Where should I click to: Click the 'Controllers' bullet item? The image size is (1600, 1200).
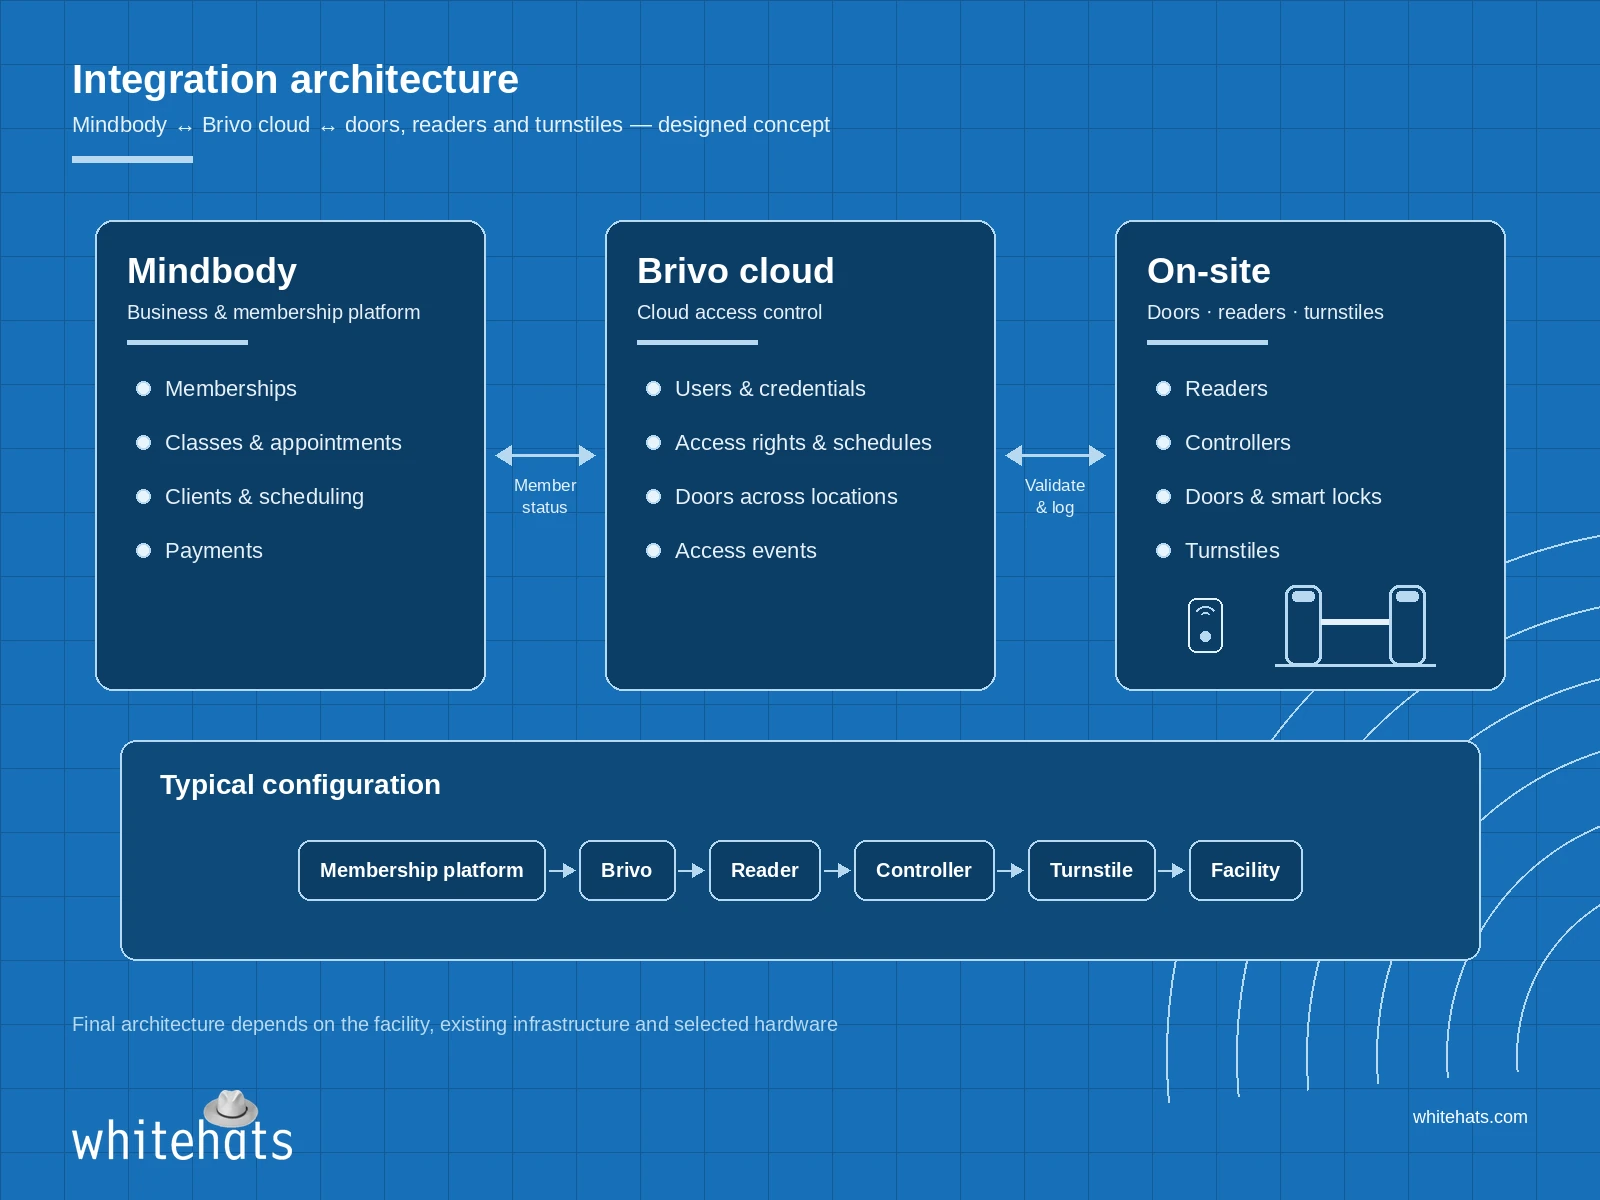[1224, 443]
